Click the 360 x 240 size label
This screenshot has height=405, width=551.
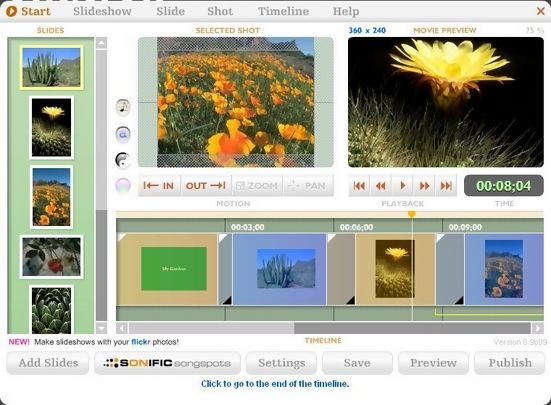(367, 31)
